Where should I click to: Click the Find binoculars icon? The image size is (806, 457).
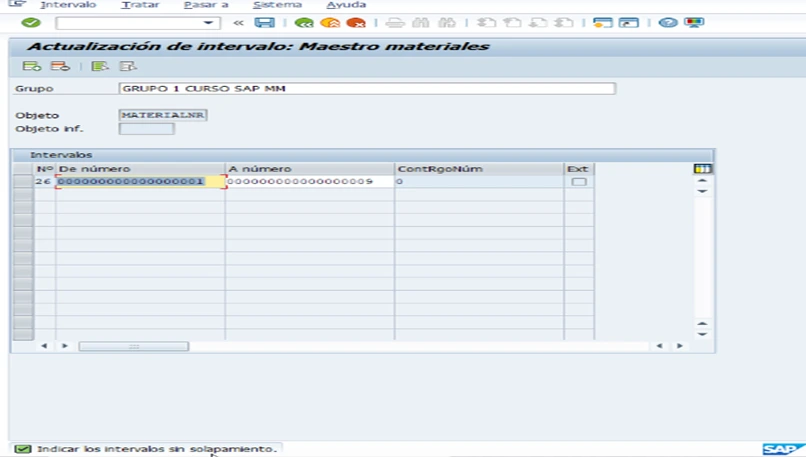point(420,23)
